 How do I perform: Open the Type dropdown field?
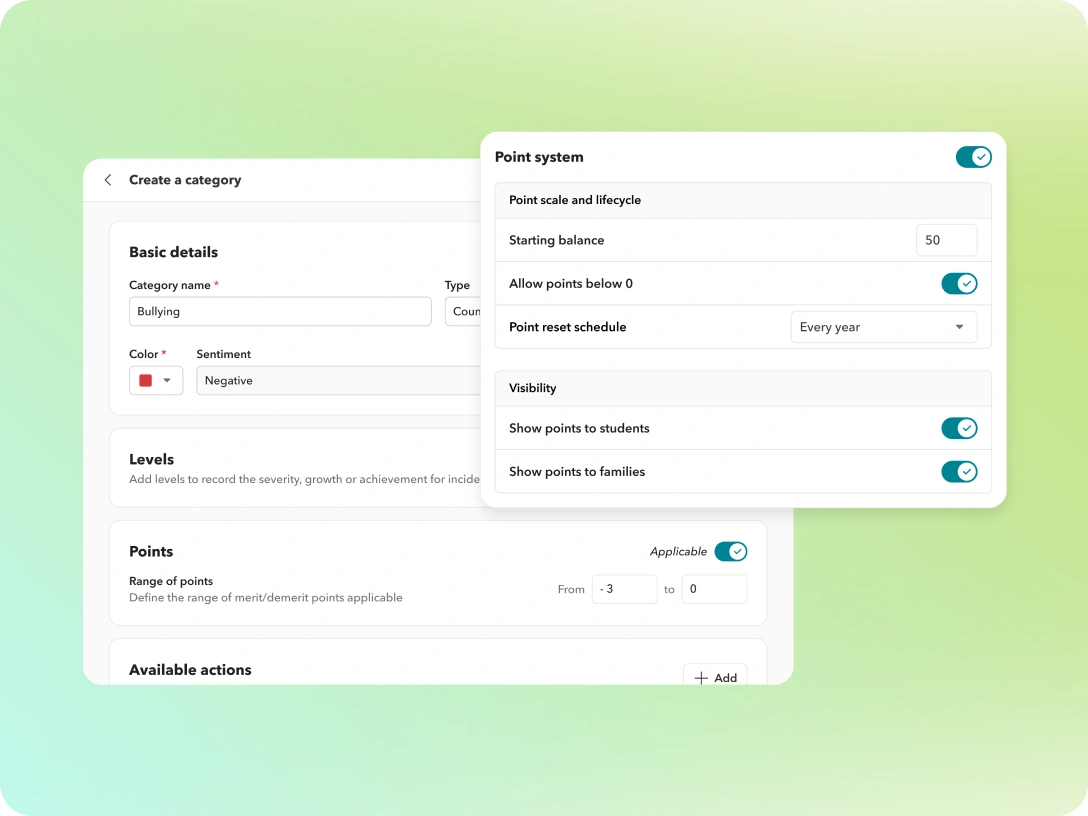(x=463, y=312)
